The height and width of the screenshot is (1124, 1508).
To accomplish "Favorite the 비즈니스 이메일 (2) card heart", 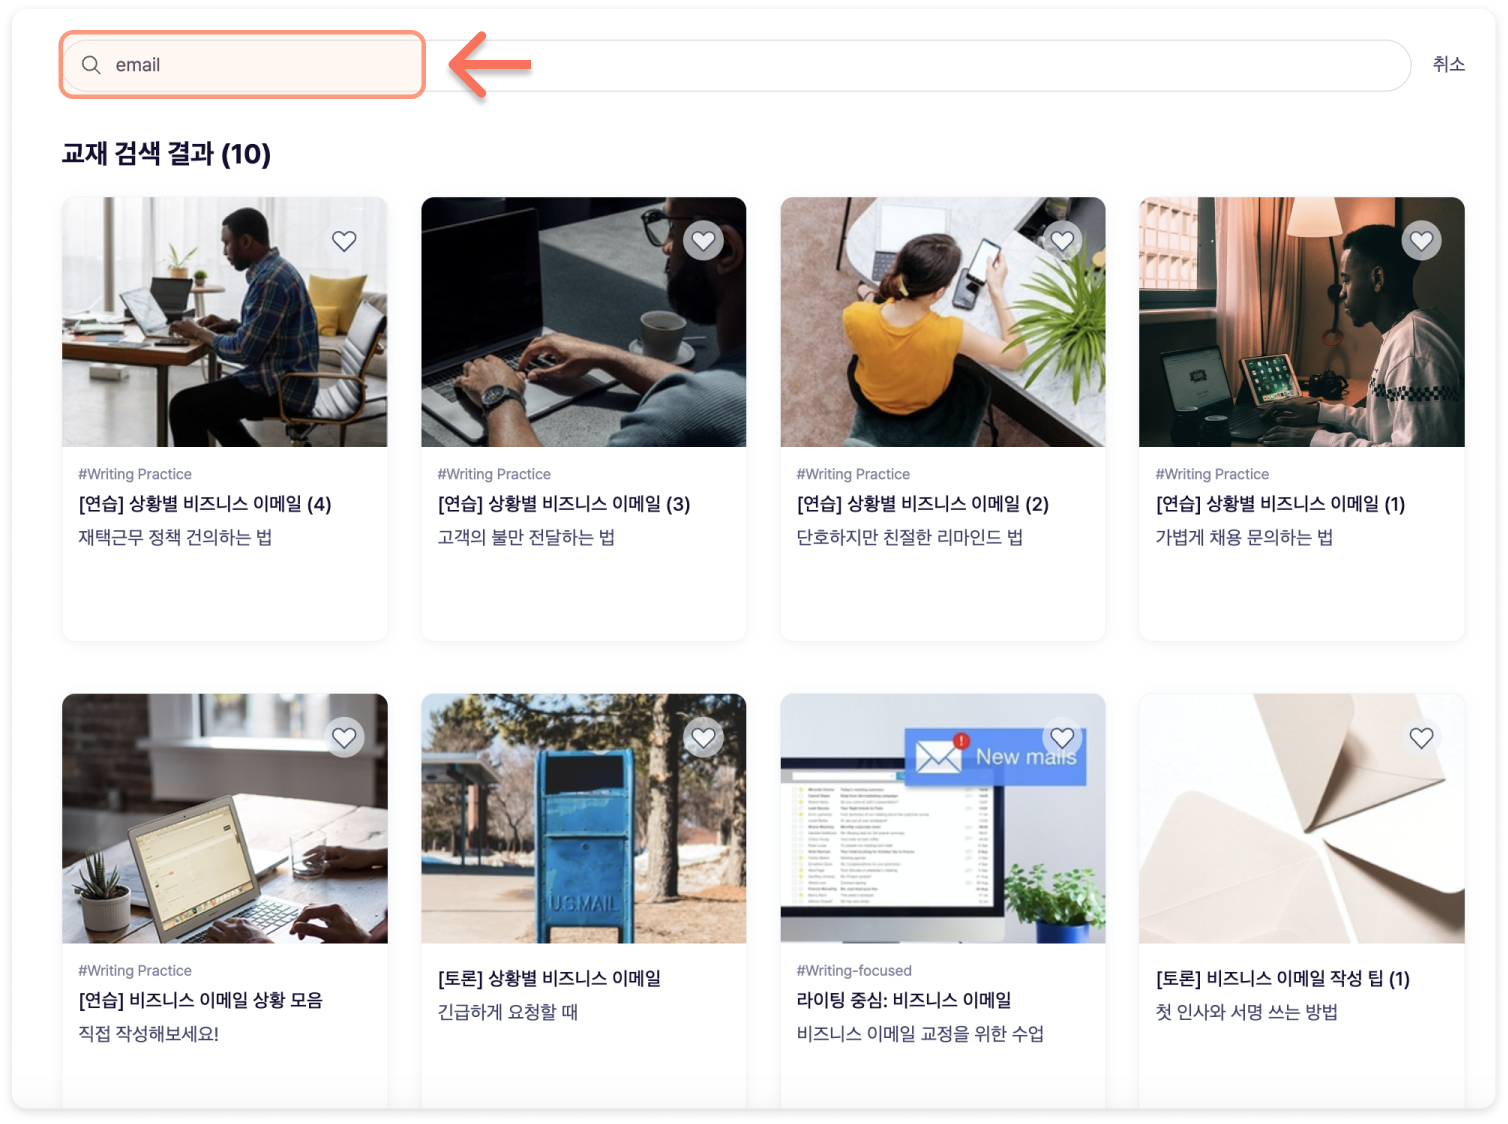I will click(1062, 241).
